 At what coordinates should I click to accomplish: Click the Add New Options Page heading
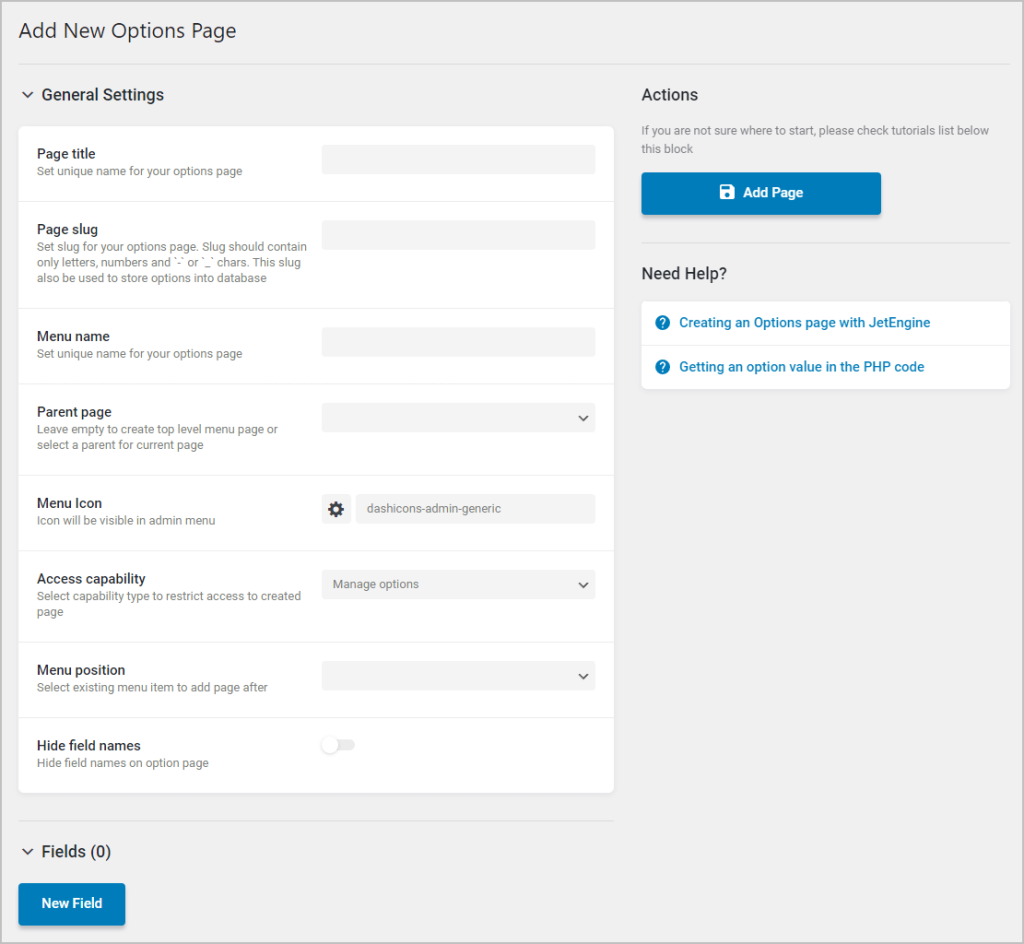click(x=127, y=31)
